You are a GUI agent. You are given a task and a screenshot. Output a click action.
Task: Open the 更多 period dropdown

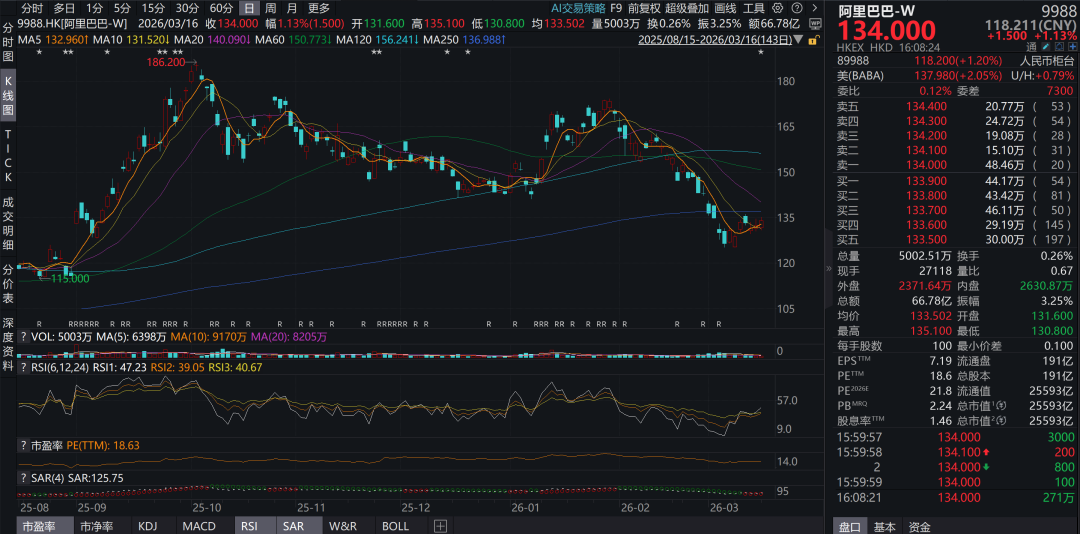point(319,8)
